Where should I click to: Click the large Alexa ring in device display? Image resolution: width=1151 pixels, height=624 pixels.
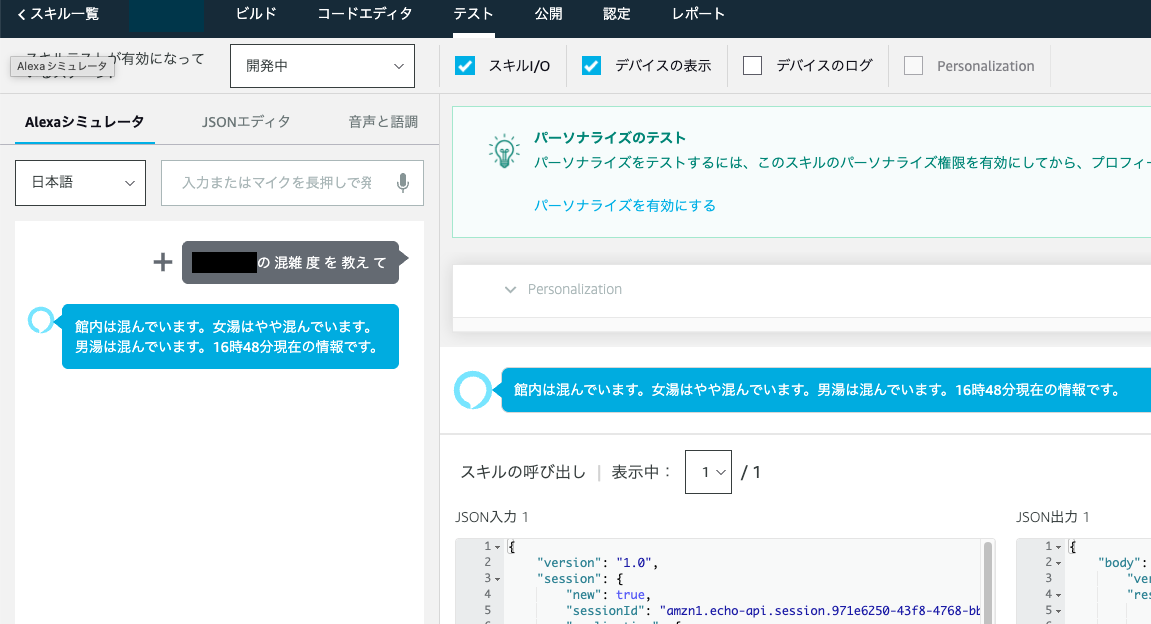[473, 390]
